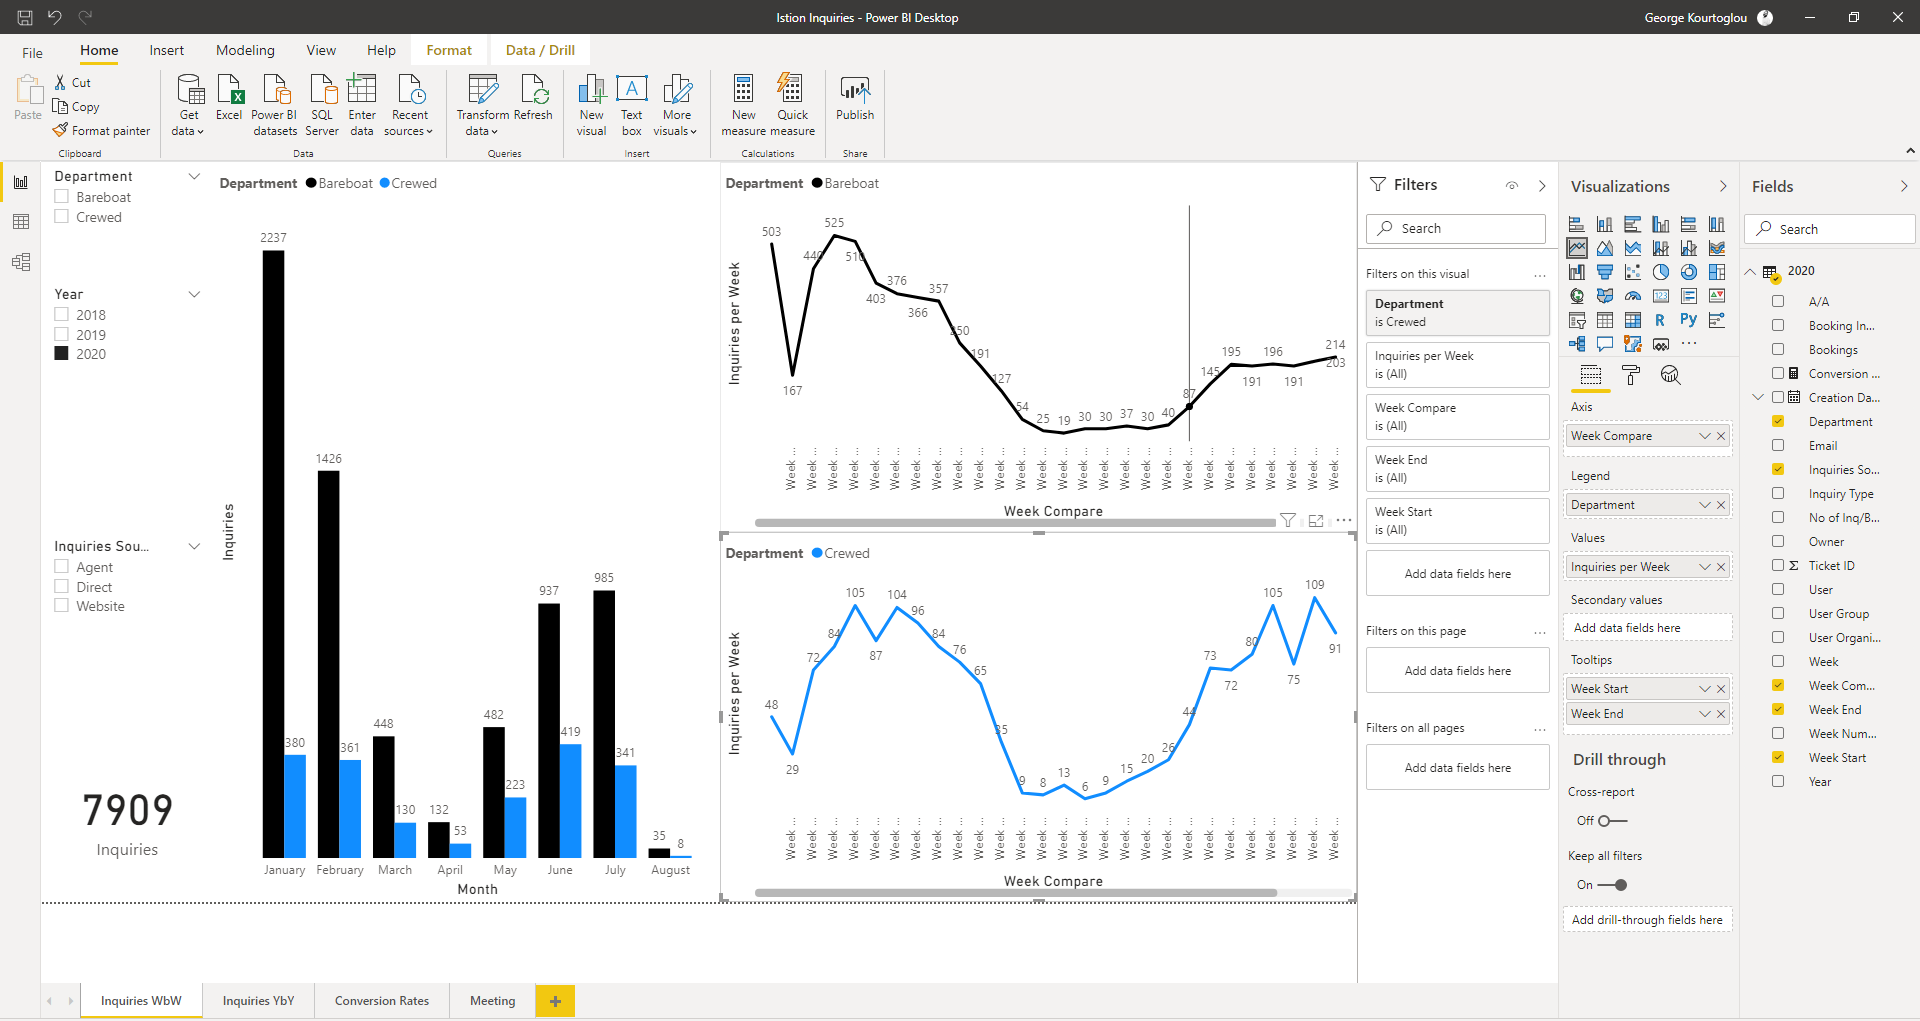The width and height of the screenshot is (1920, 1021).
Task: Toggle the Keep all filters switch
Action: pyautogui.click(x=1613, y=885)
